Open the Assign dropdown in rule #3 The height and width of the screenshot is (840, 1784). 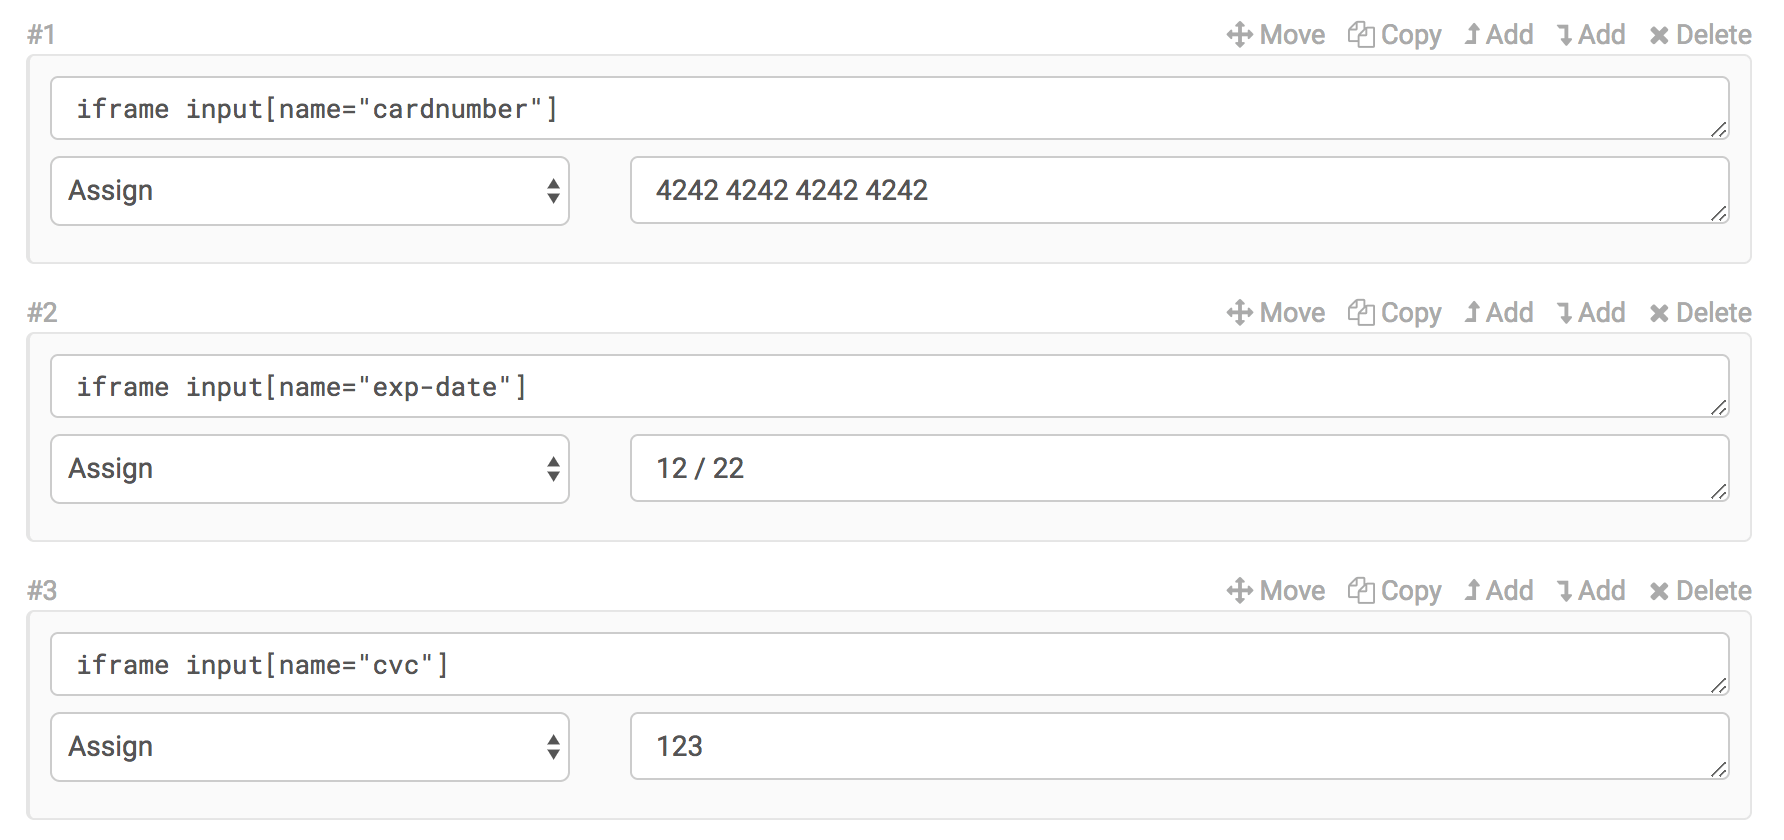310,747
